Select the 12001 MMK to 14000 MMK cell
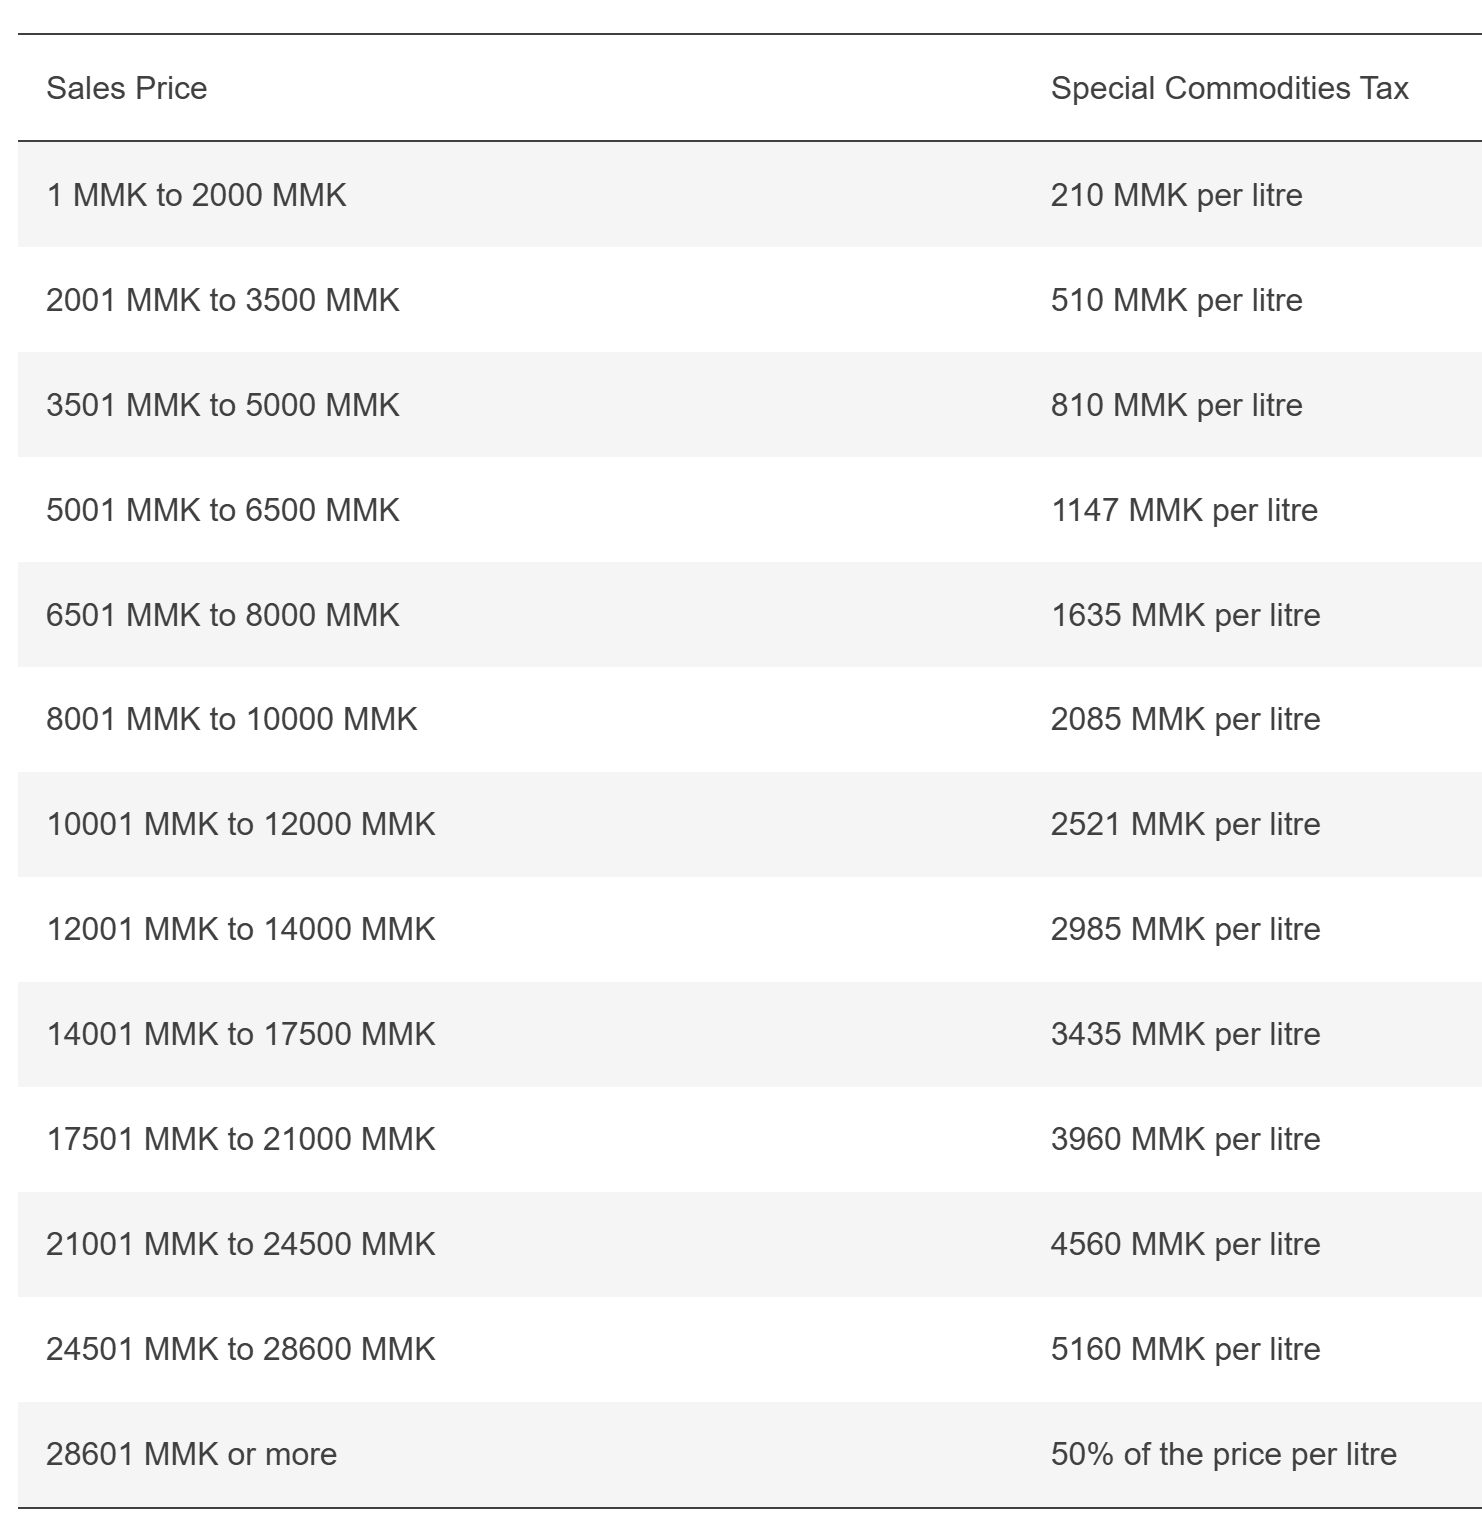 pyautogui.click(x=240, y=929)
